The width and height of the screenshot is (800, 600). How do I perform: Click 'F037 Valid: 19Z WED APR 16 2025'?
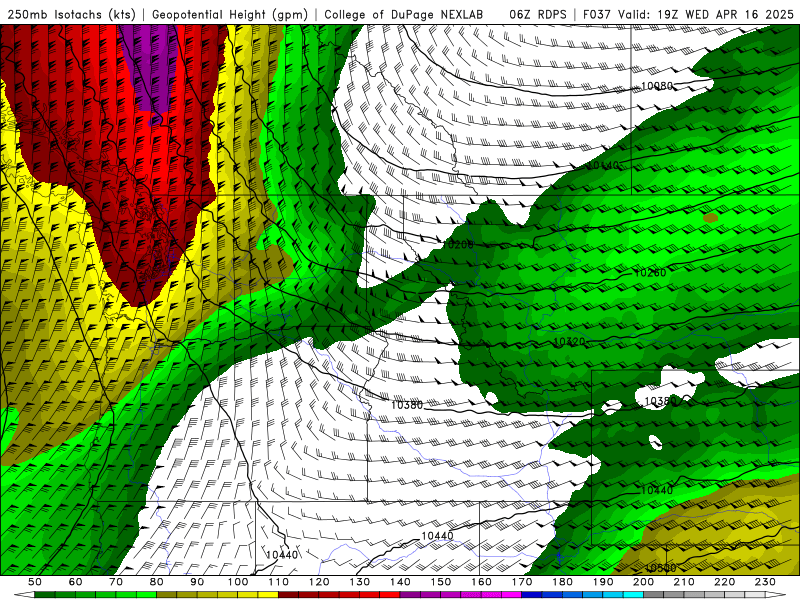[688, 15]
